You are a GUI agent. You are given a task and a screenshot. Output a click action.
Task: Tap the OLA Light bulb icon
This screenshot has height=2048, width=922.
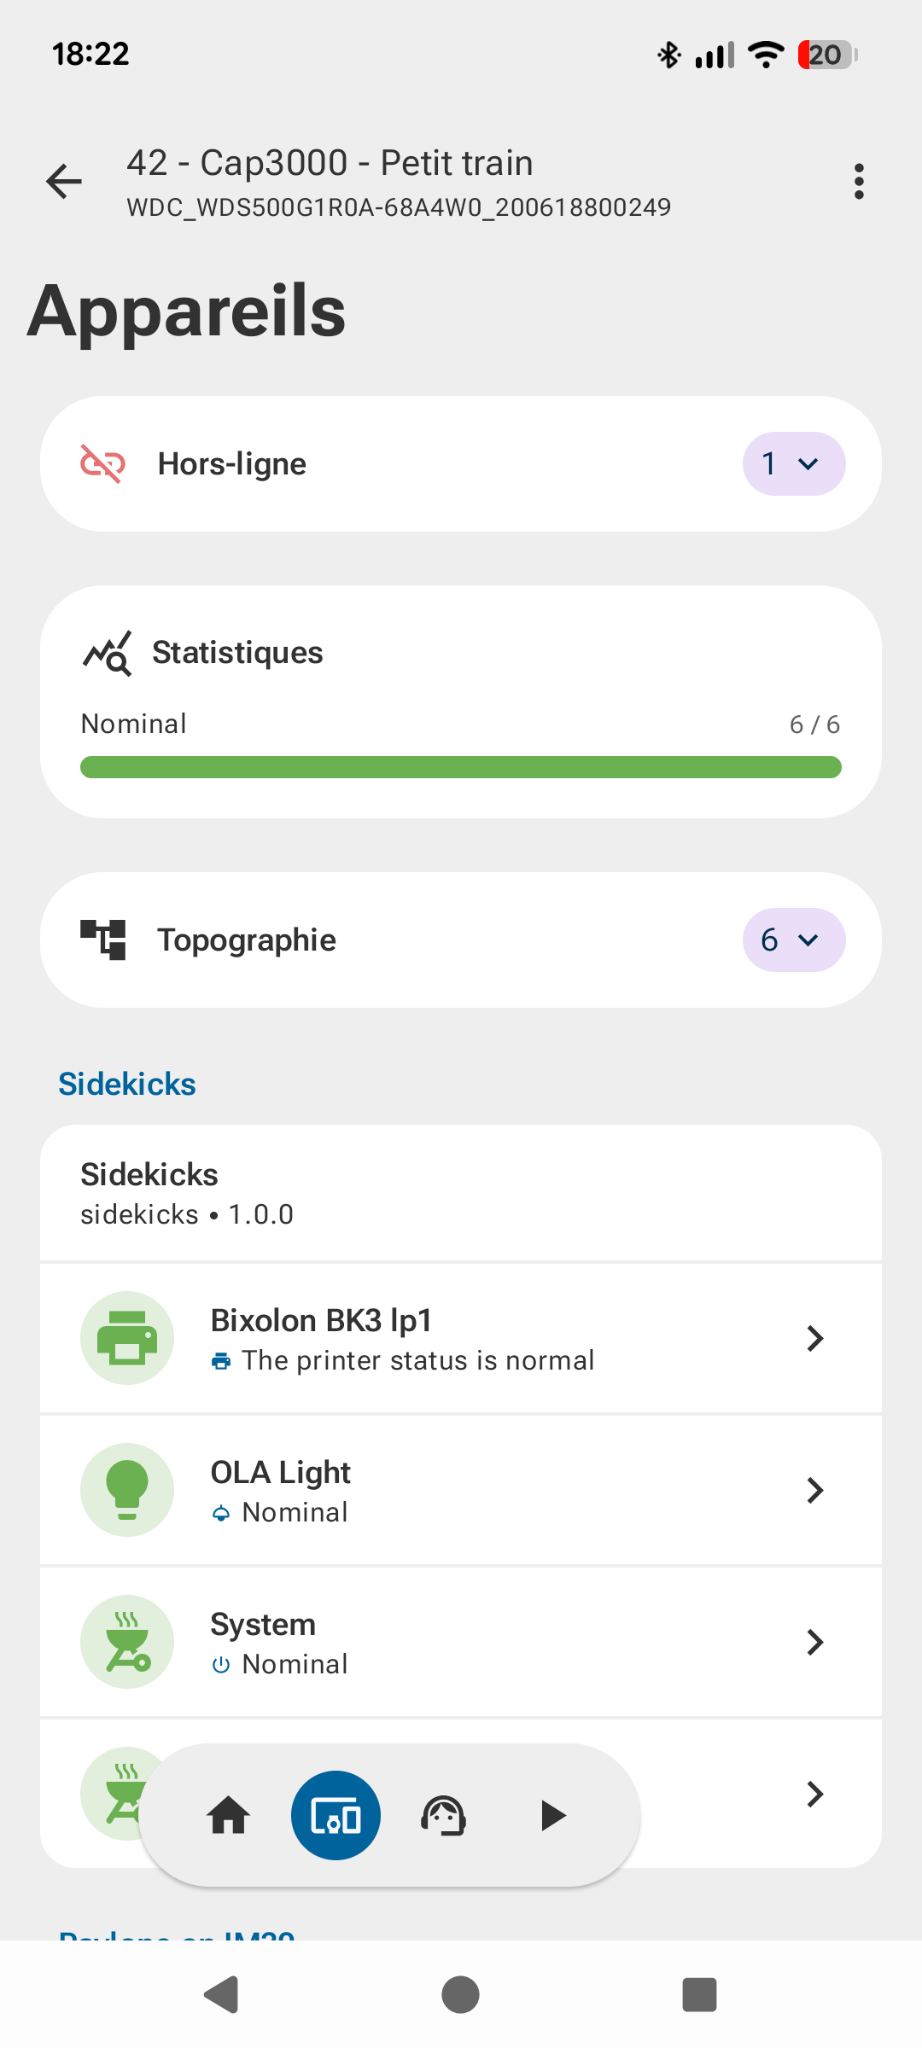[x=127, y=1490]
